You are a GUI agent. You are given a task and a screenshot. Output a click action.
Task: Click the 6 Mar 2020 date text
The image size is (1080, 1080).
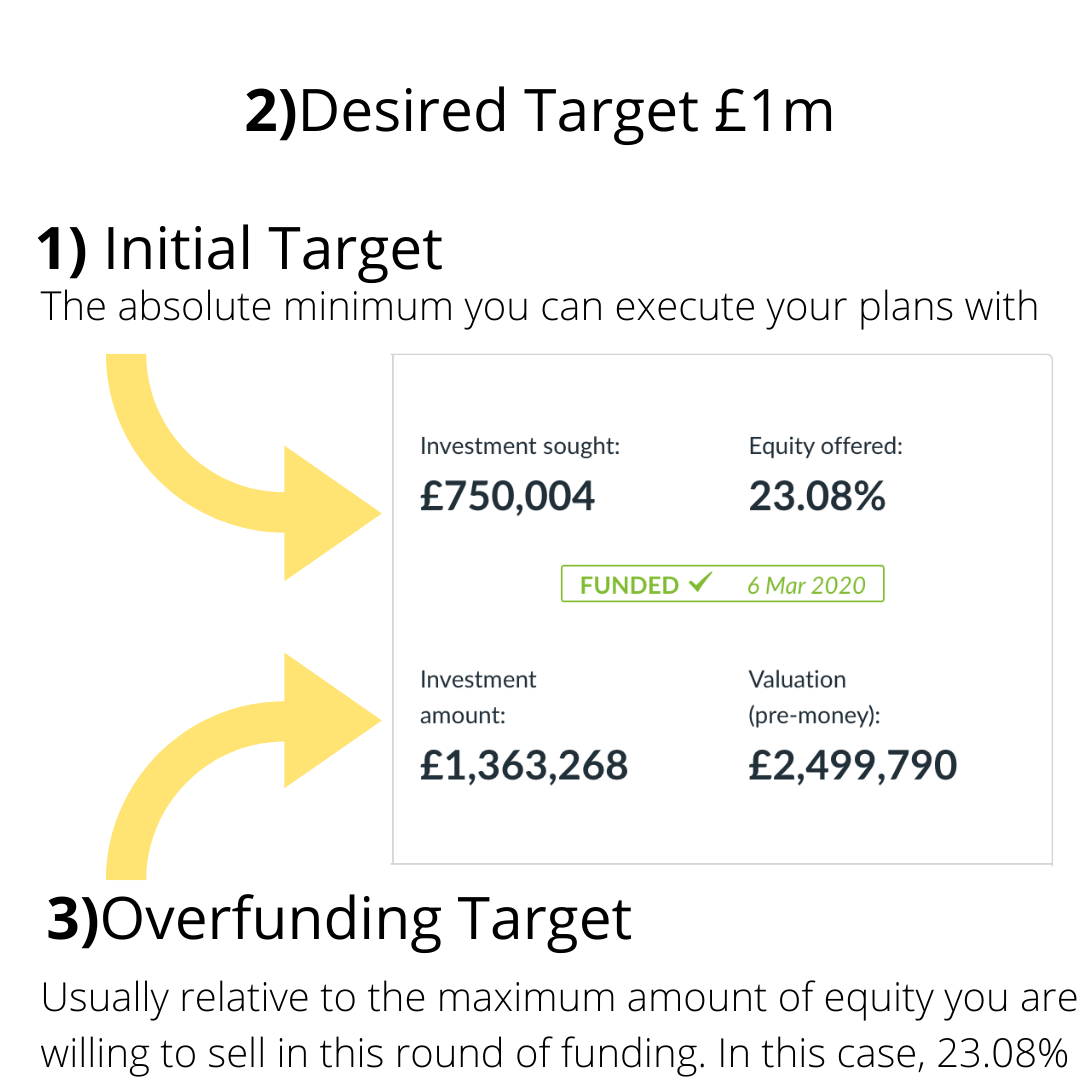click(x=806, y=585)
